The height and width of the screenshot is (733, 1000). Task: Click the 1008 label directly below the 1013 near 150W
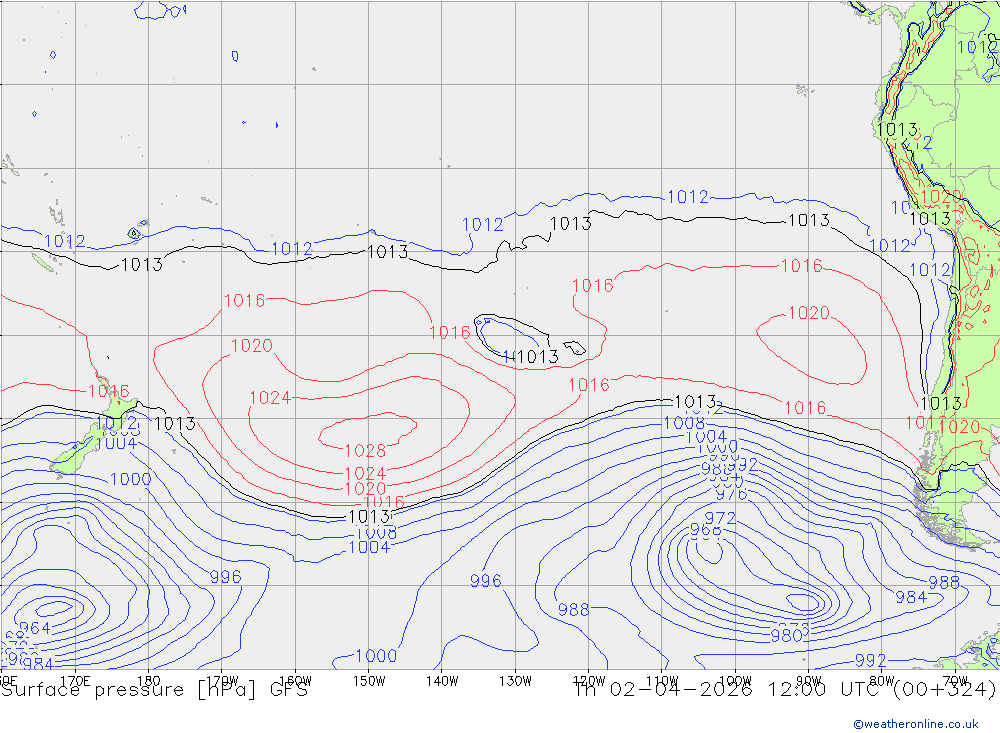(x=376, y=533)
